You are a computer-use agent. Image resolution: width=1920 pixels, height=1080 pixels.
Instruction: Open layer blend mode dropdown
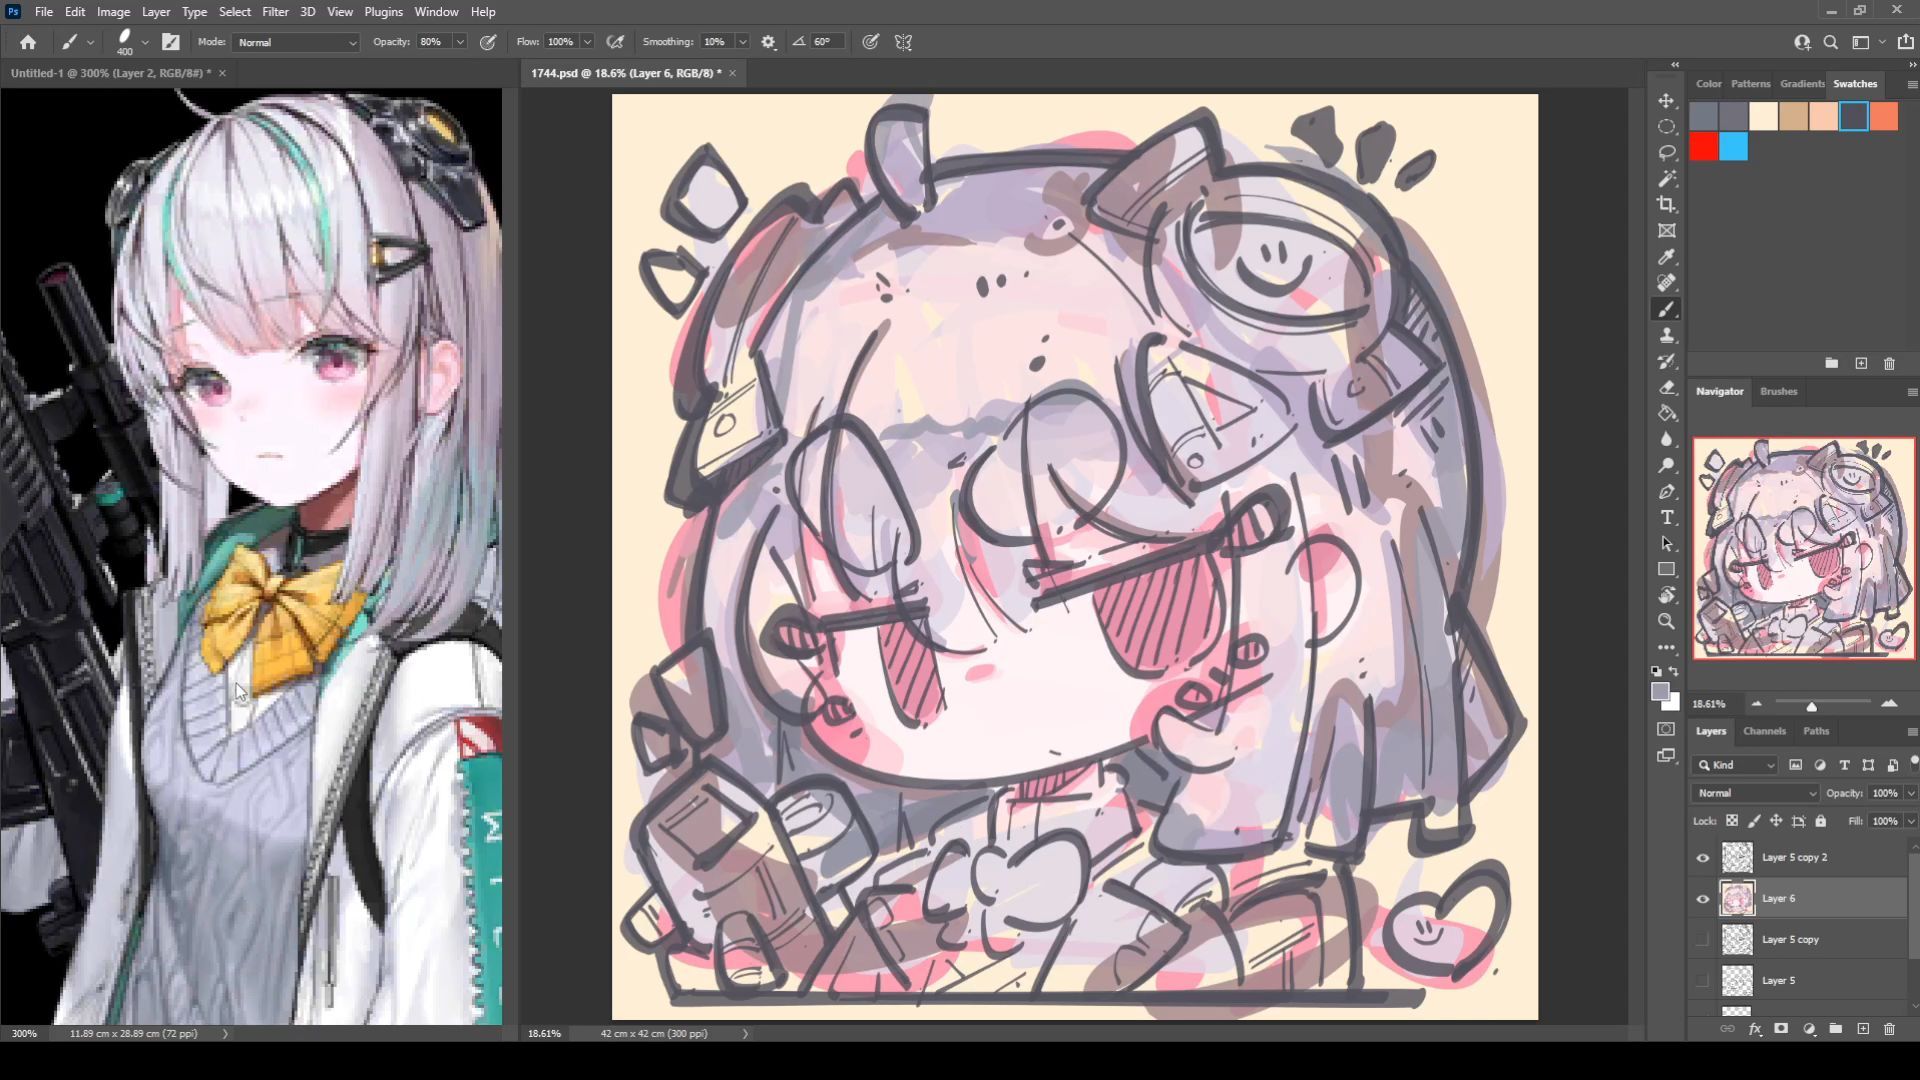coord(1755,793)
